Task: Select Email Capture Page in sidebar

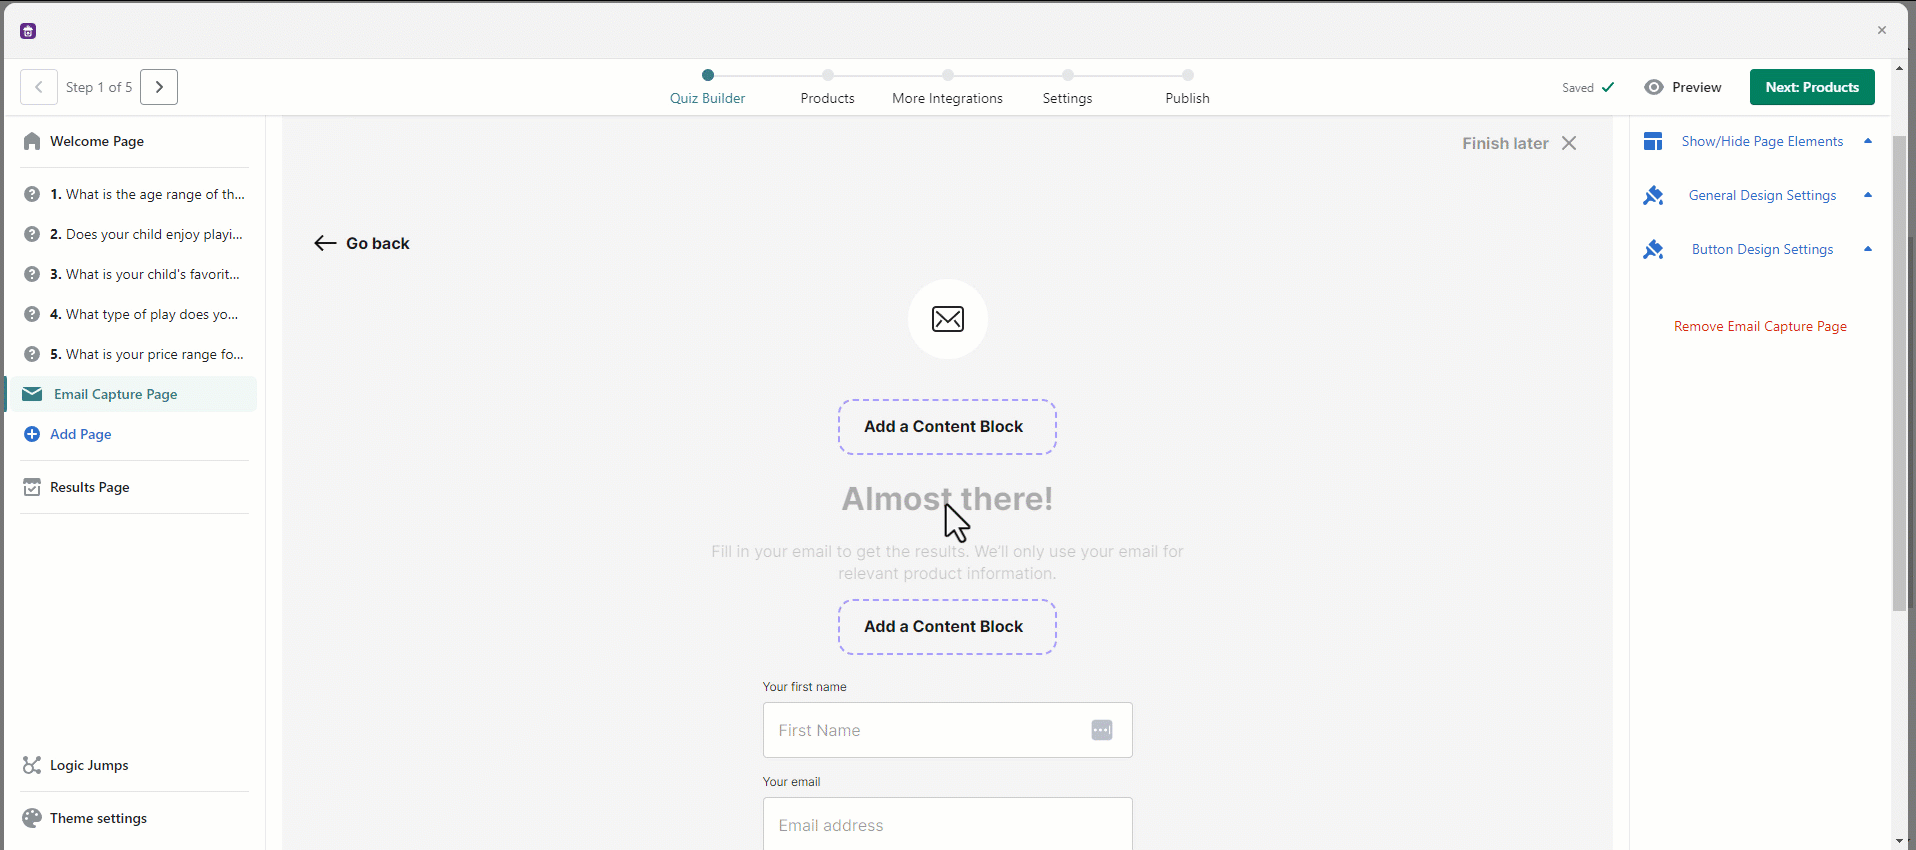Action: click(x=132, y=394)
